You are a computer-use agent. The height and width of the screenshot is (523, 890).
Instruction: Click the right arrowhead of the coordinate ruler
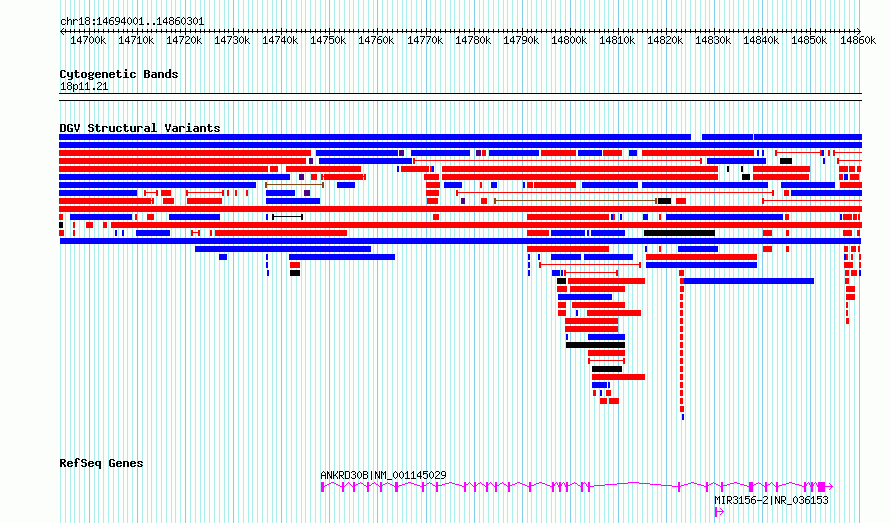[859, 31]
